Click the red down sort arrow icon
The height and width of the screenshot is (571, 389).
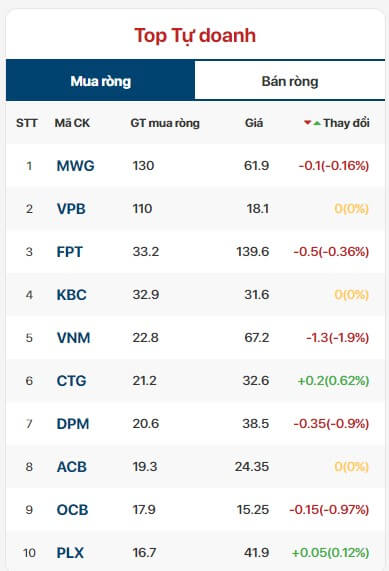tap(308, 123)
